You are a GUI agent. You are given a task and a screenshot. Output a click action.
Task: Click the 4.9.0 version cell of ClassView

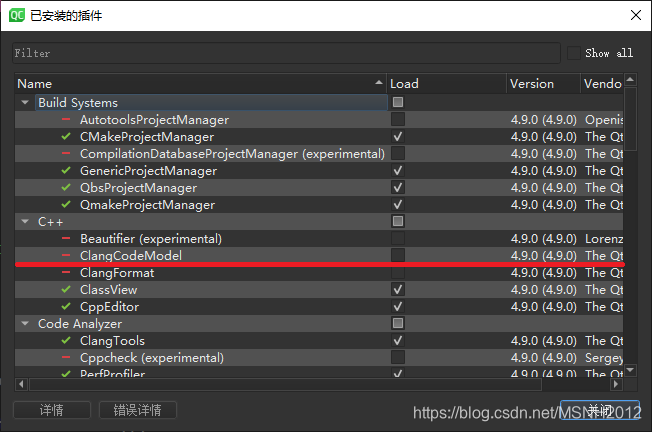coord(543,289)
